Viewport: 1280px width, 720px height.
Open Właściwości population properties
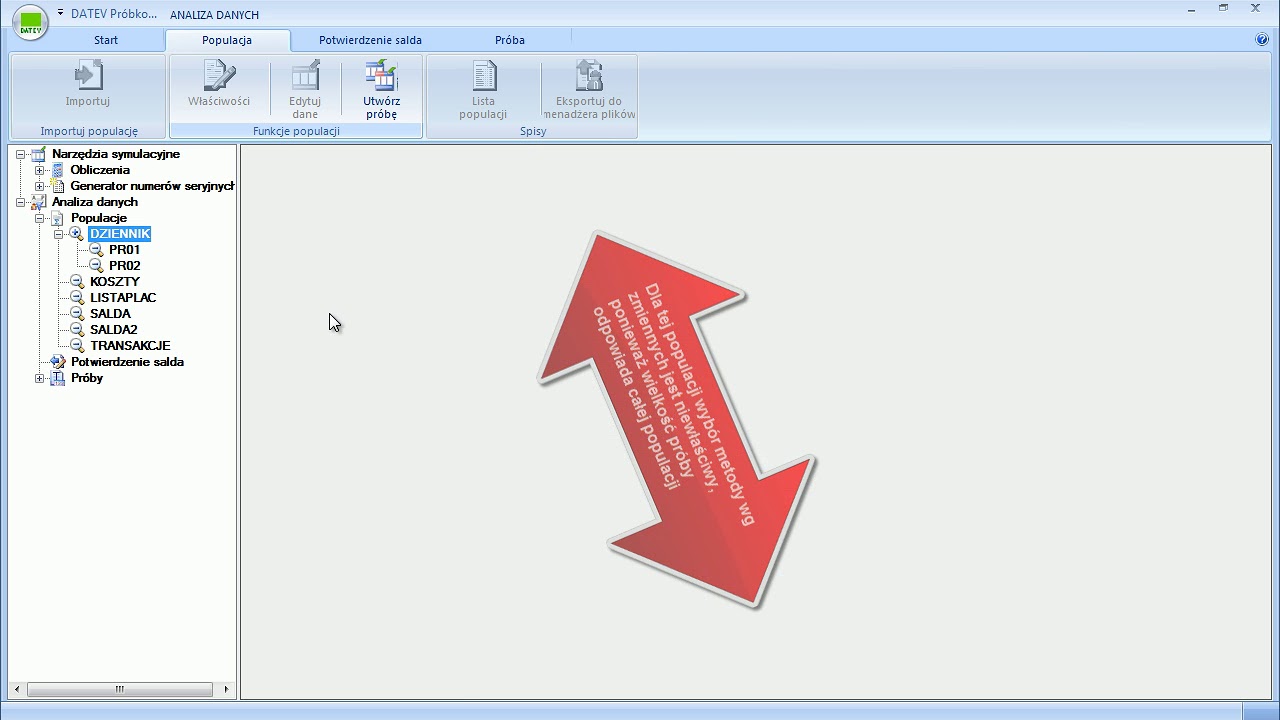coord(219,85)
